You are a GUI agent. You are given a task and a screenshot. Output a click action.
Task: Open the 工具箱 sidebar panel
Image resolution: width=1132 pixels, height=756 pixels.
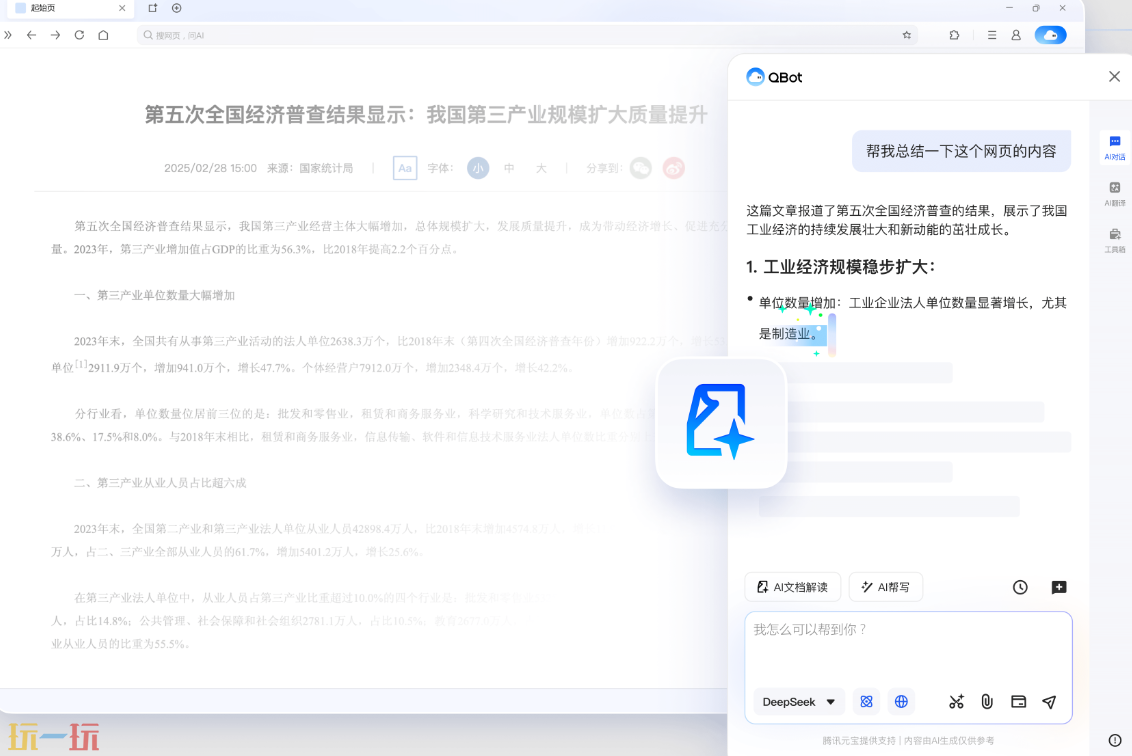(1115, 240)
